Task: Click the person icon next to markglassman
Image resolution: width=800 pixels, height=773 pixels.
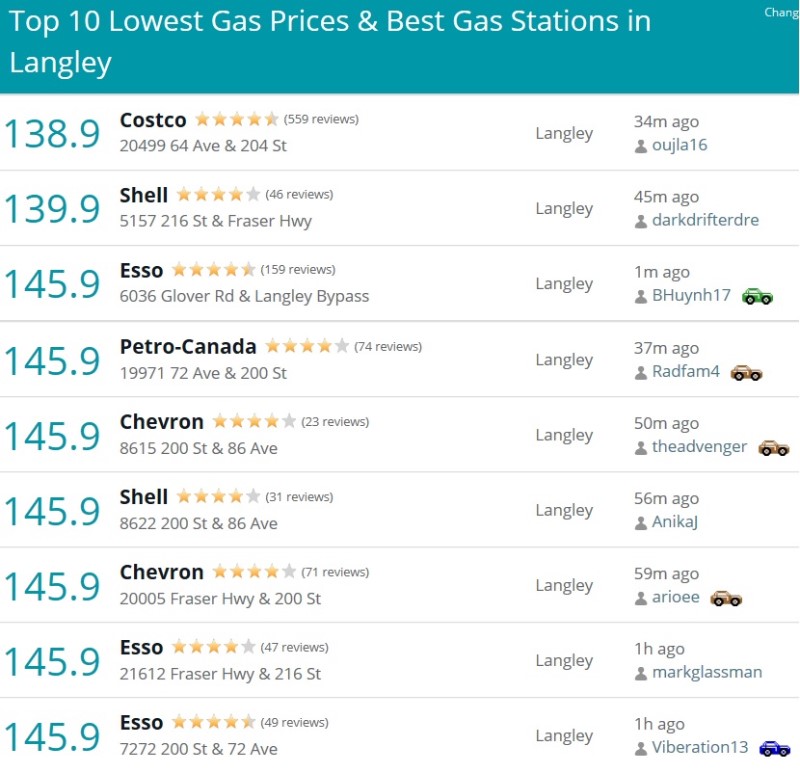Action: pyautogui.click(x=641, y=674)
